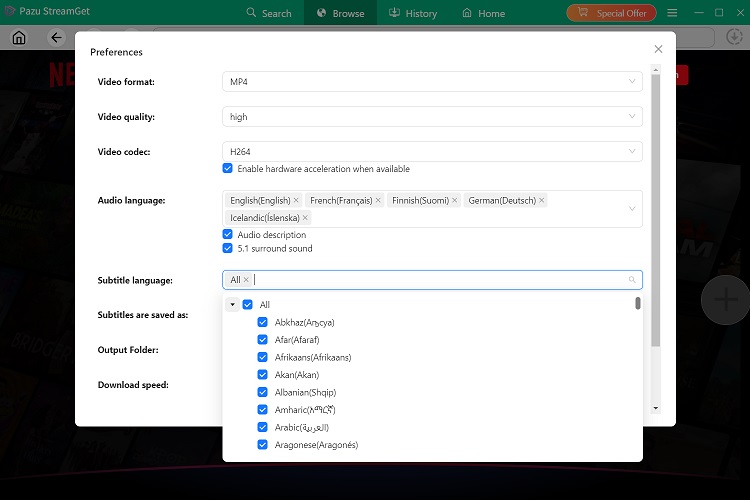Open the Video format dropdown
Image resolution: width=750 pixels, height=500 pixels.
coord(432,82)
